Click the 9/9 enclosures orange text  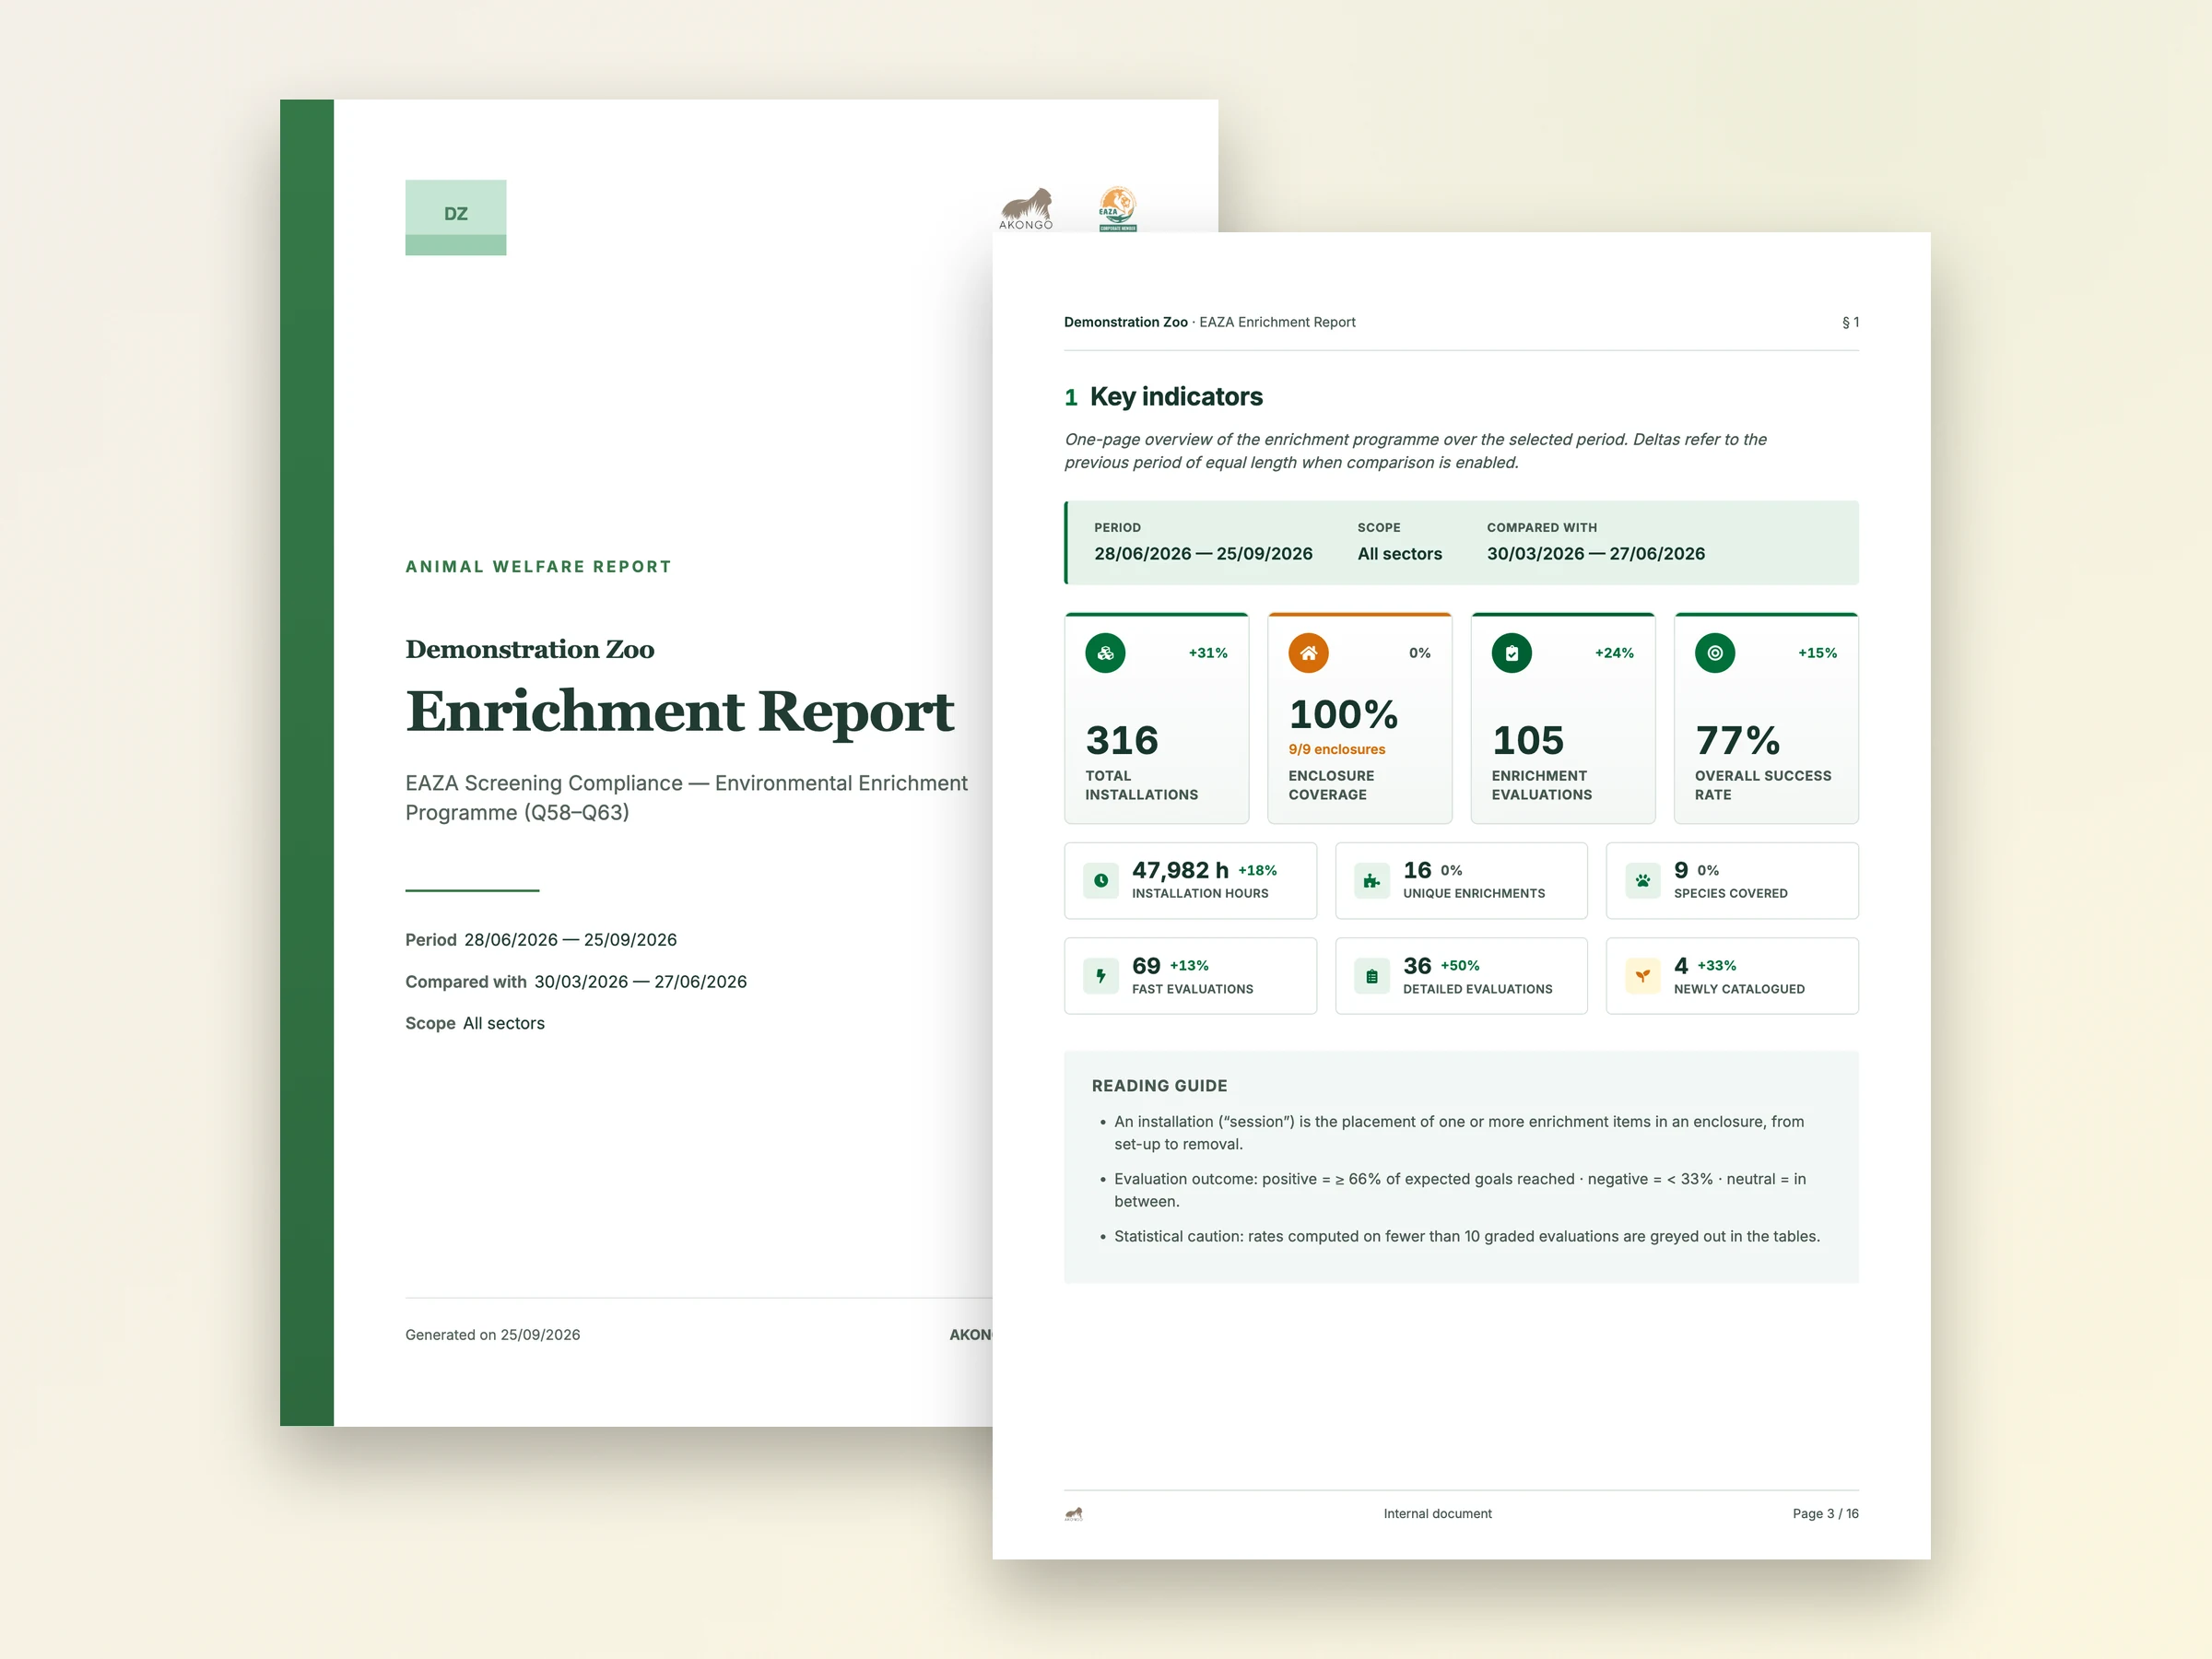1337,749
